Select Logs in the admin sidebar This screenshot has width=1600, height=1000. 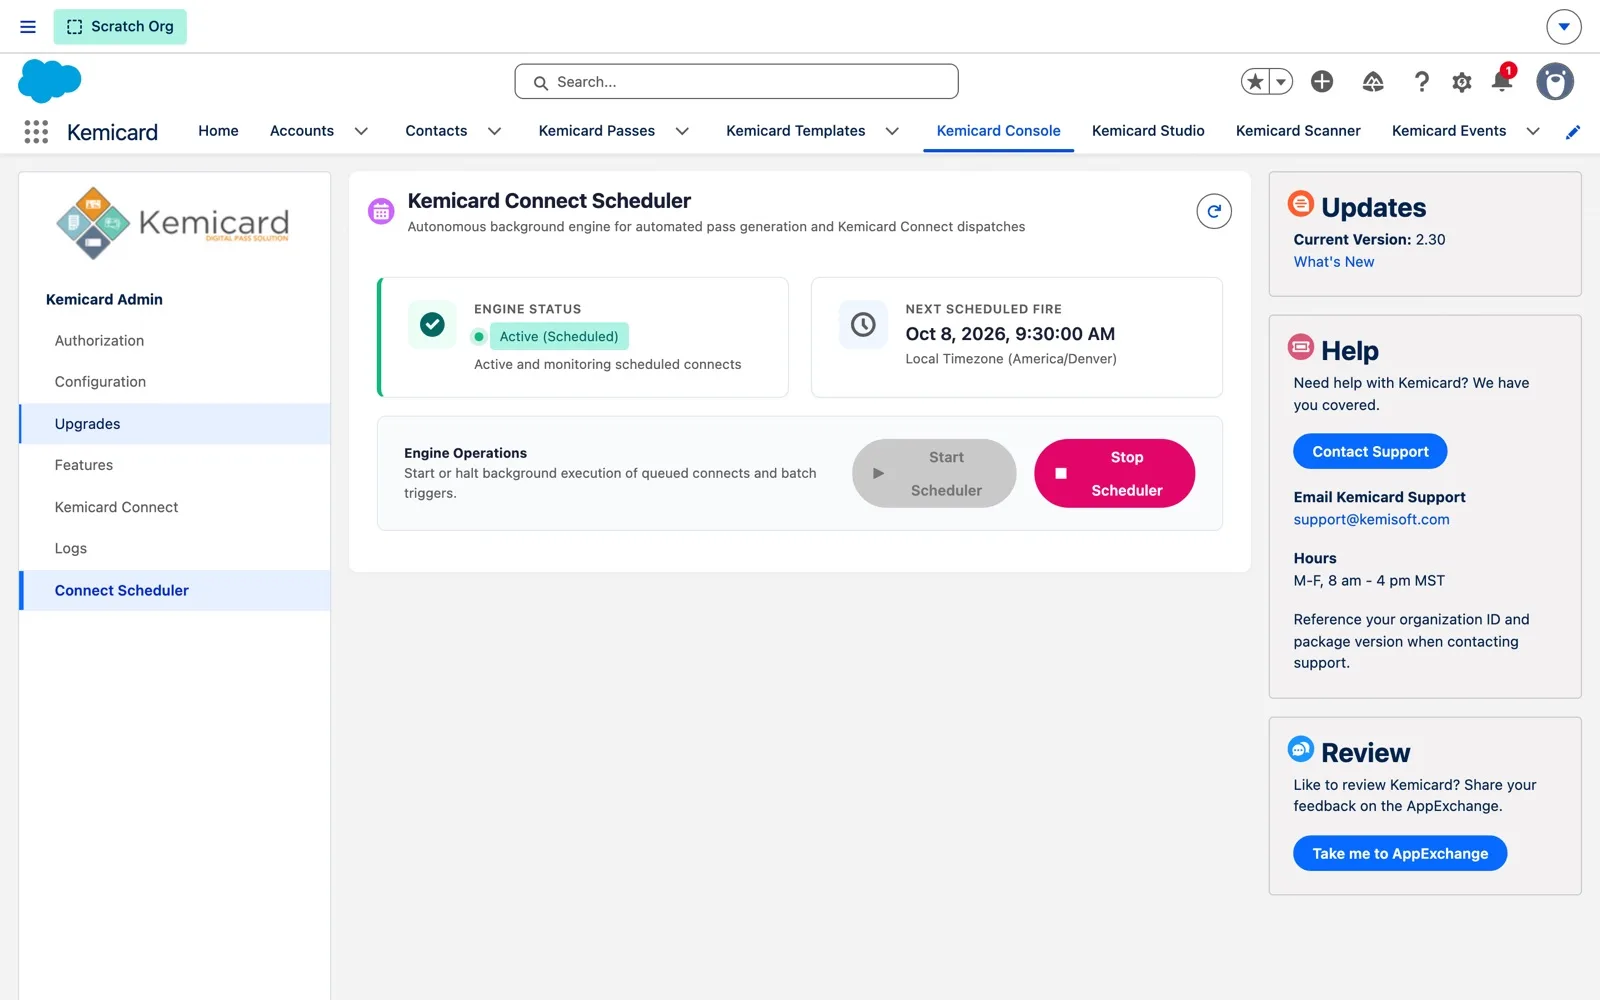pyautogui.click(x=174, y=549)
